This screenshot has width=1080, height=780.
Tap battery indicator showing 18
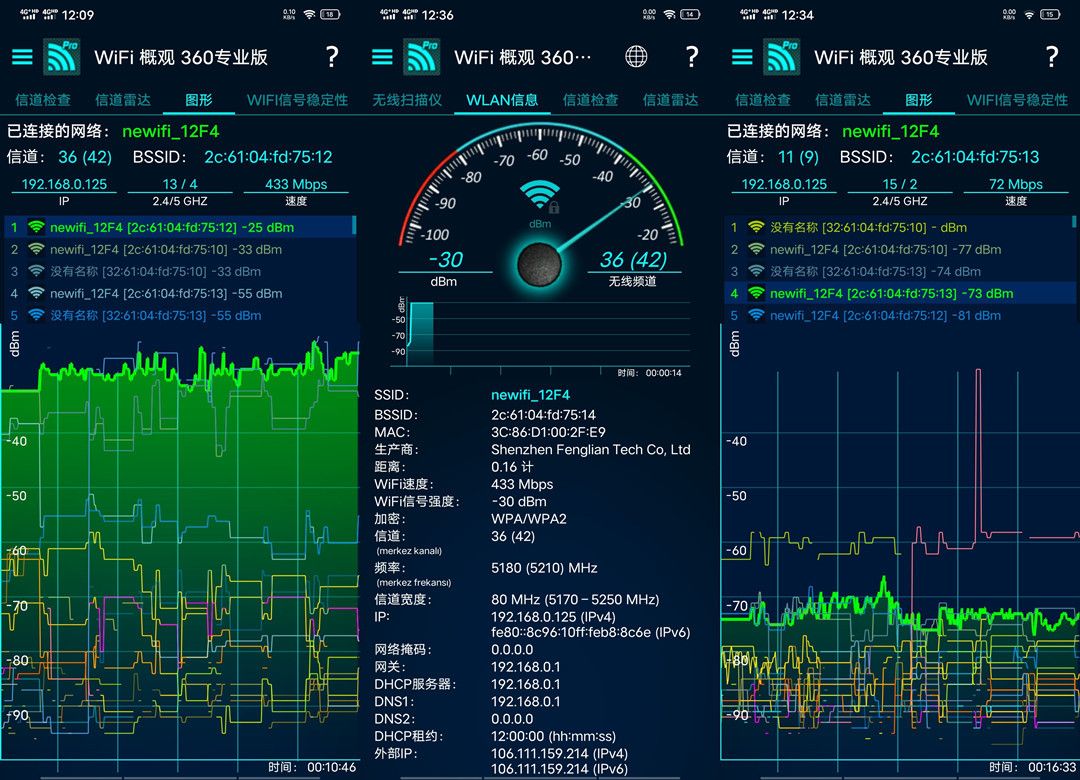[x=331, y=14]
